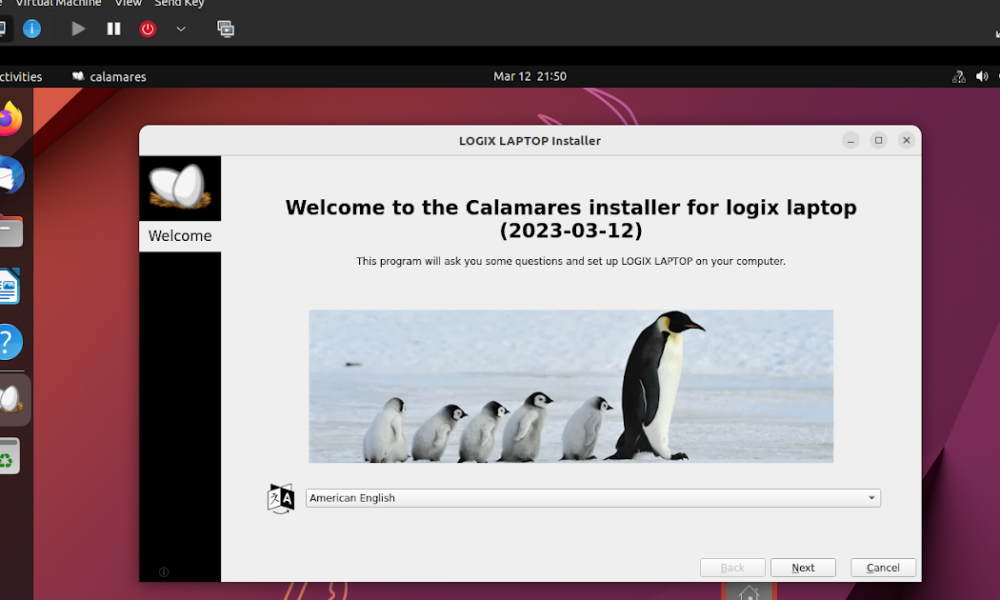Launch Firefox from the dock
This screenshot has height=600, width=1000.
(10, 119)
